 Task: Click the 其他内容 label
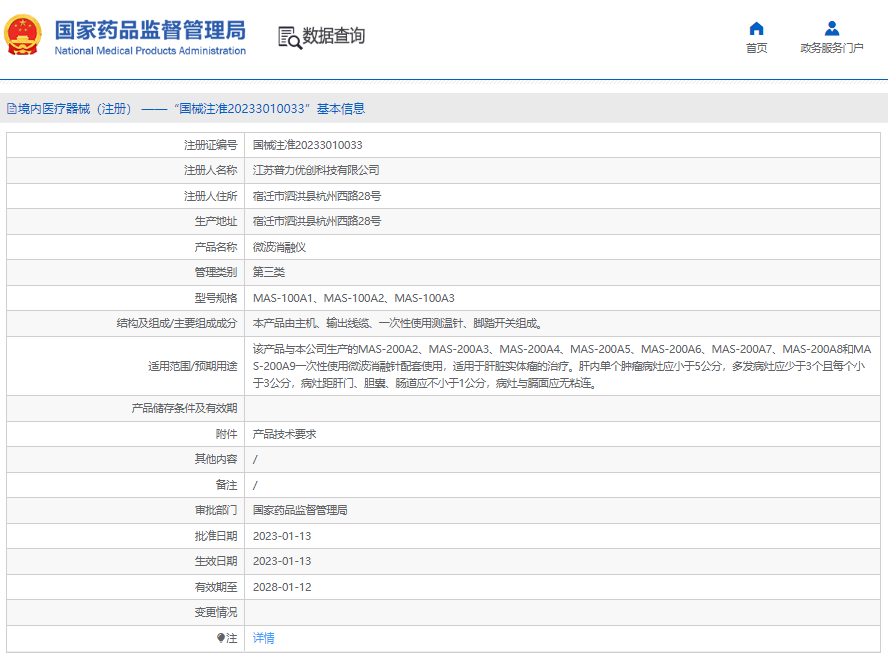(216, 459)
